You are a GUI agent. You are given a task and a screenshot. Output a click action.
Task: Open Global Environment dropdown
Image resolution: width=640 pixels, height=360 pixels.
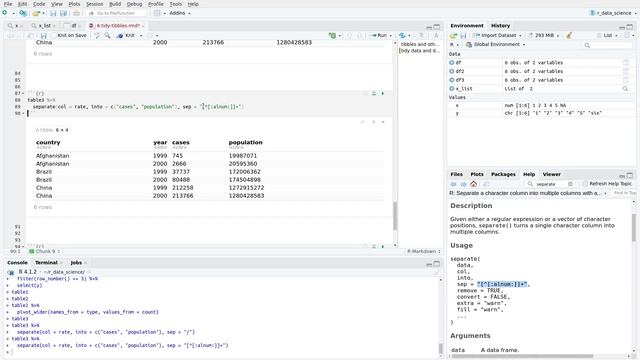496,44
